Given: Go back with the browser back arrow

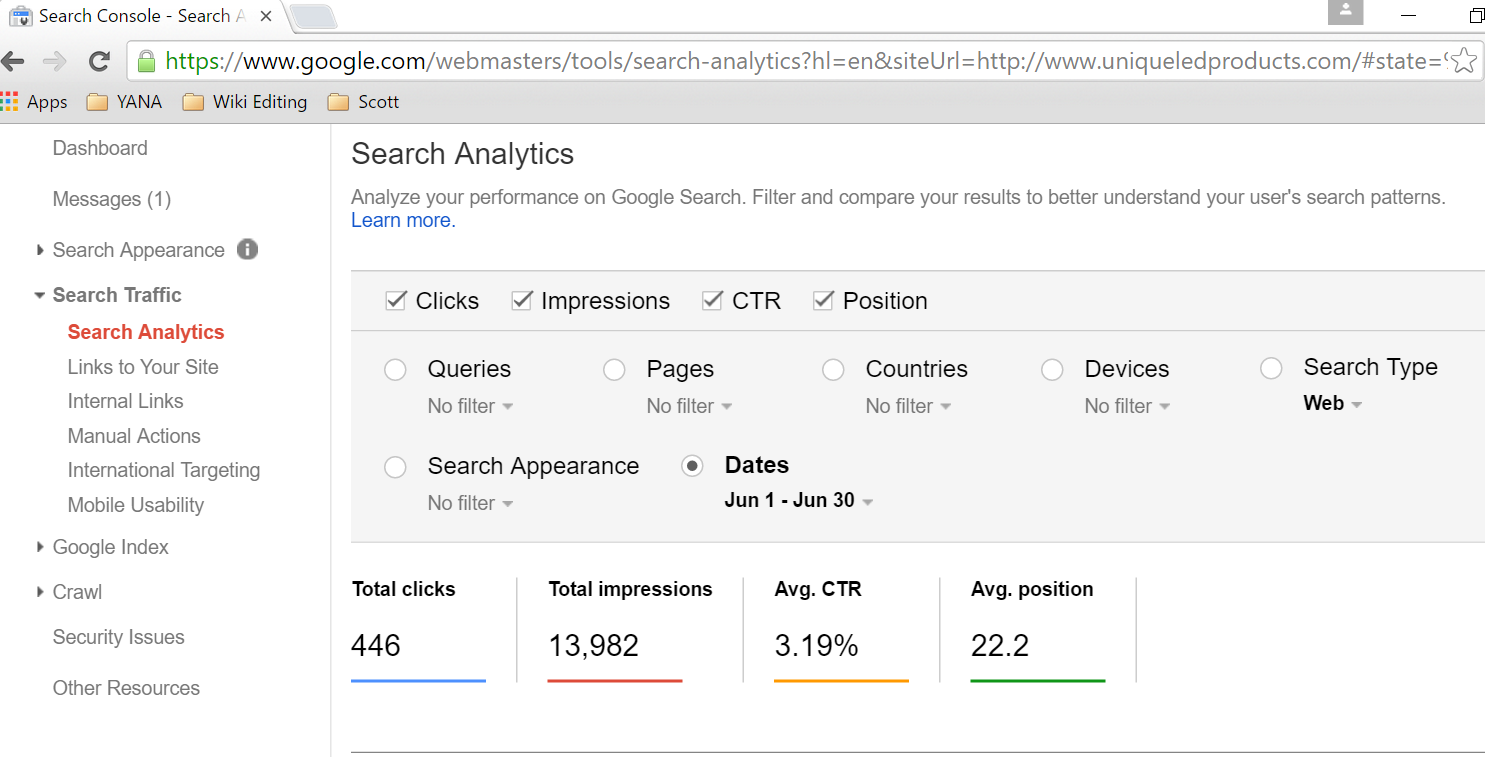Looking at the screenshot, I should [13, 62].
